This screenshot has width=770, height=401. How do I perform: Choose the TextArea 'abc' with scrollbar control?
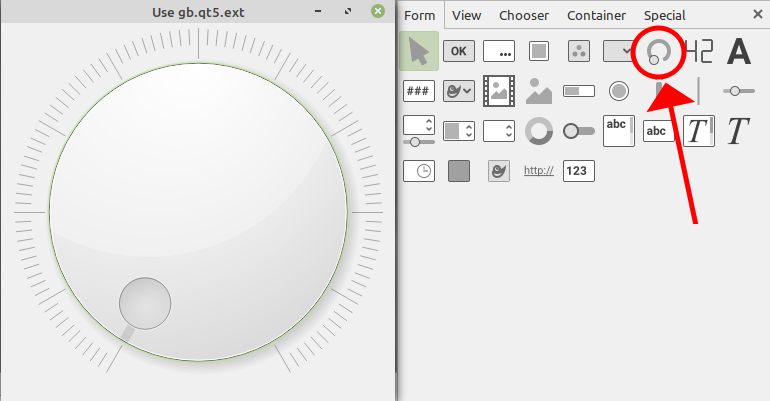[x=619, y=131]
